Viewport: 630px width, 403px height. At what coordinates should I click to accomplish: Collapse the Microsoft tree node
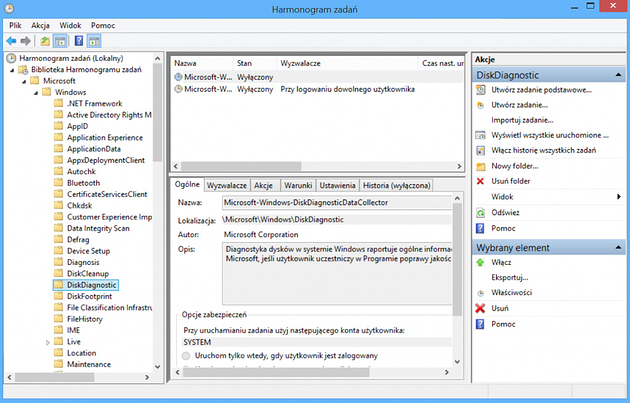(x=24, y=82)
